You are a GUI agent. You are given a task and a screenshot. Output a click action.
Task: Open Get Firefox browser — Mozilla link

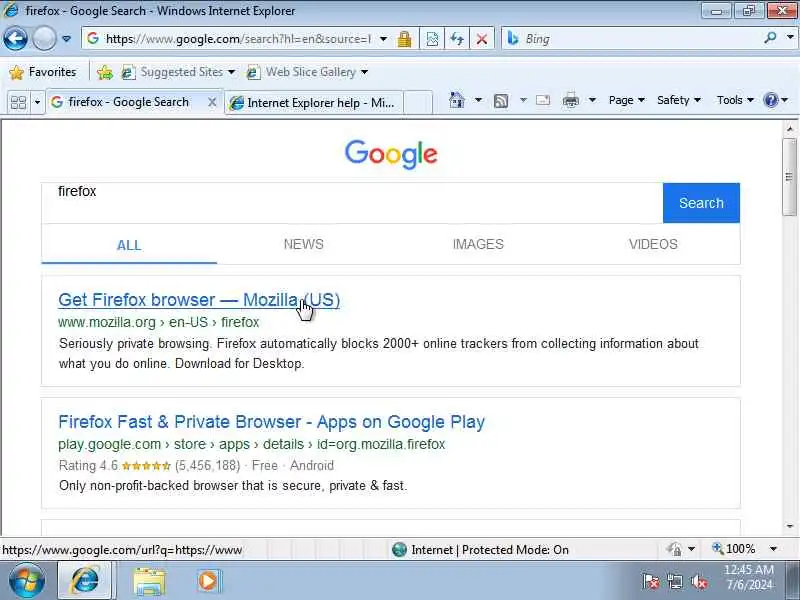pos(199,300)
